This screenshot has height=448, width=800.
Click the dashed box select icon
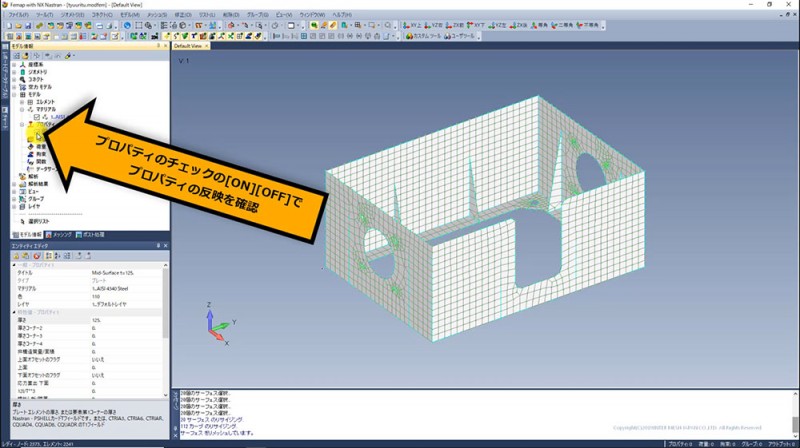[138, 25]
